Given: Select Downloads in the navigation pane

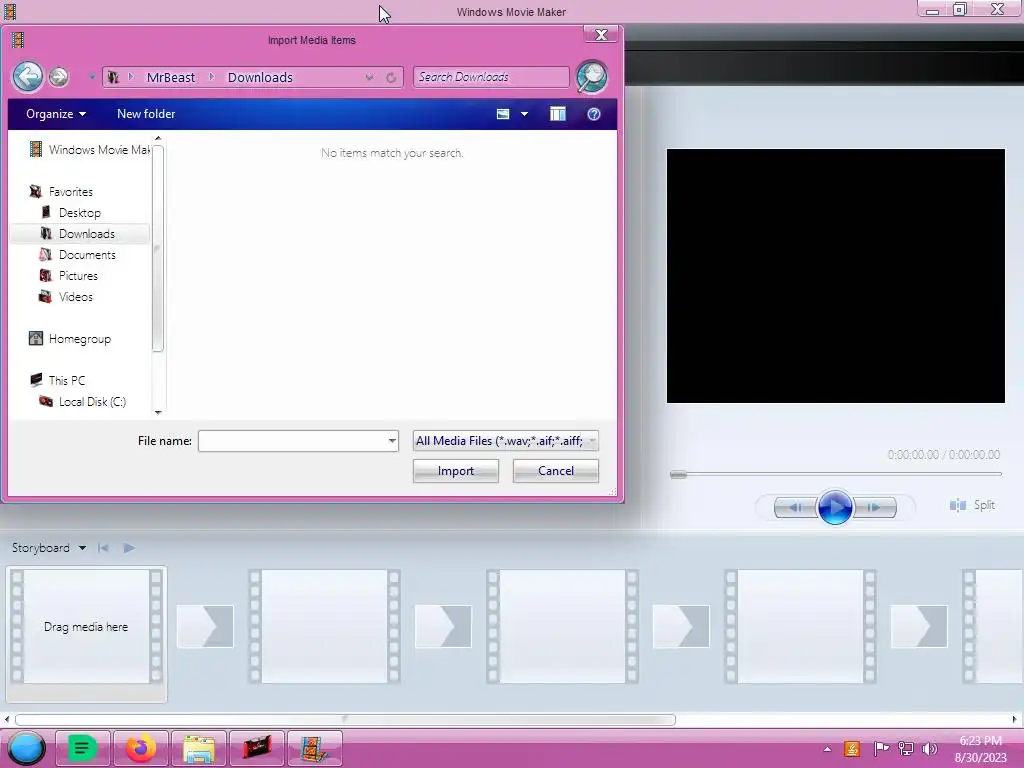Looking at the screenshot, I should [x=80, y=233].
